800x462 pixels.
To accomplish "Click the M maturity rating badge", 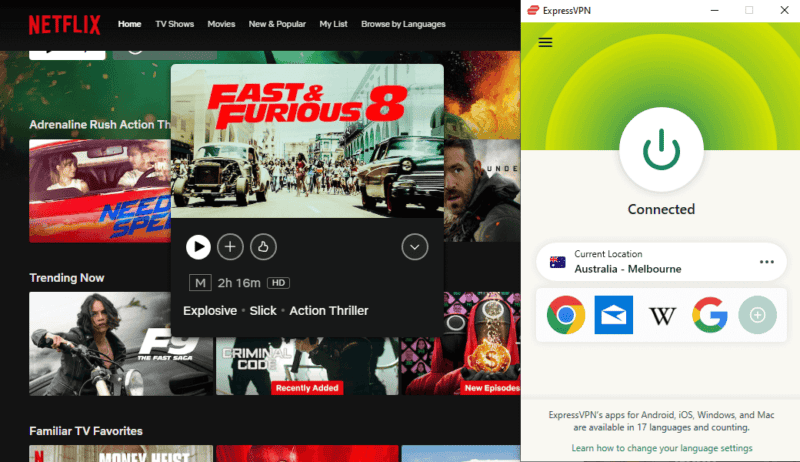I will pos(200,283).
